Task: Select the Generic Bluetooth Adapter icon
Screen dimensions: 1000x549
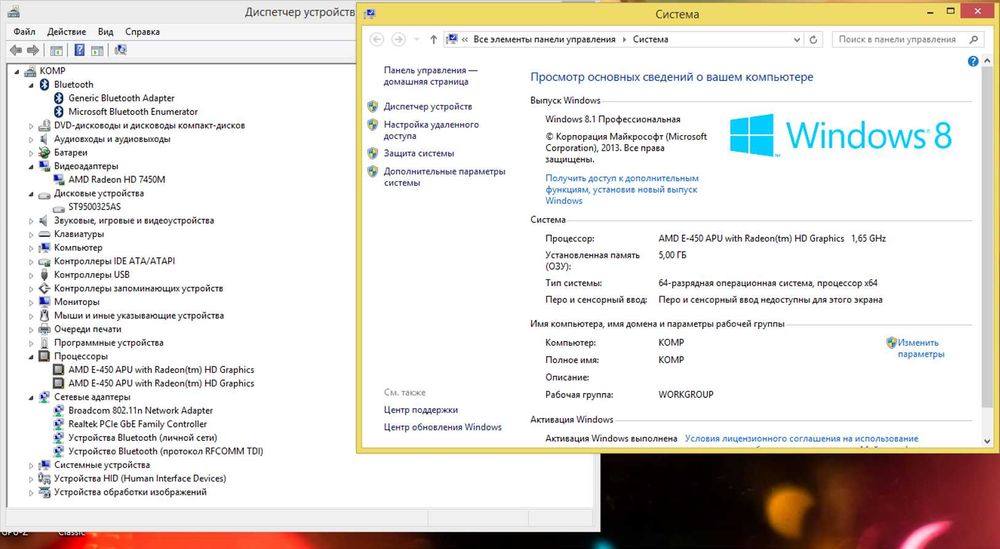Action: pyautogui.click(x=59, y=98)
